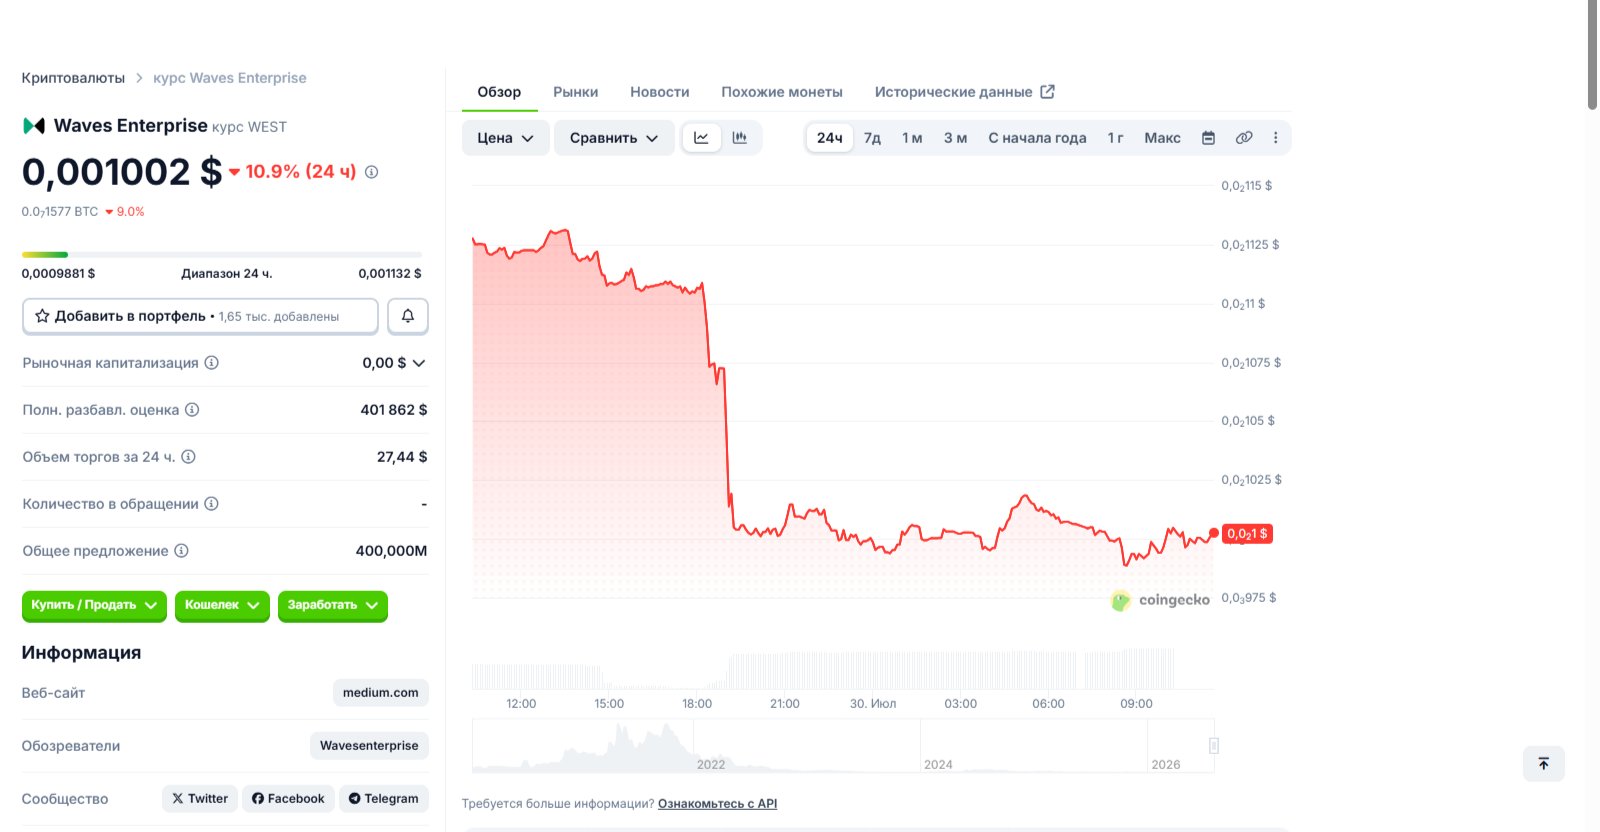
Task: Open the Сравнить dropdown
Action: 614,138
